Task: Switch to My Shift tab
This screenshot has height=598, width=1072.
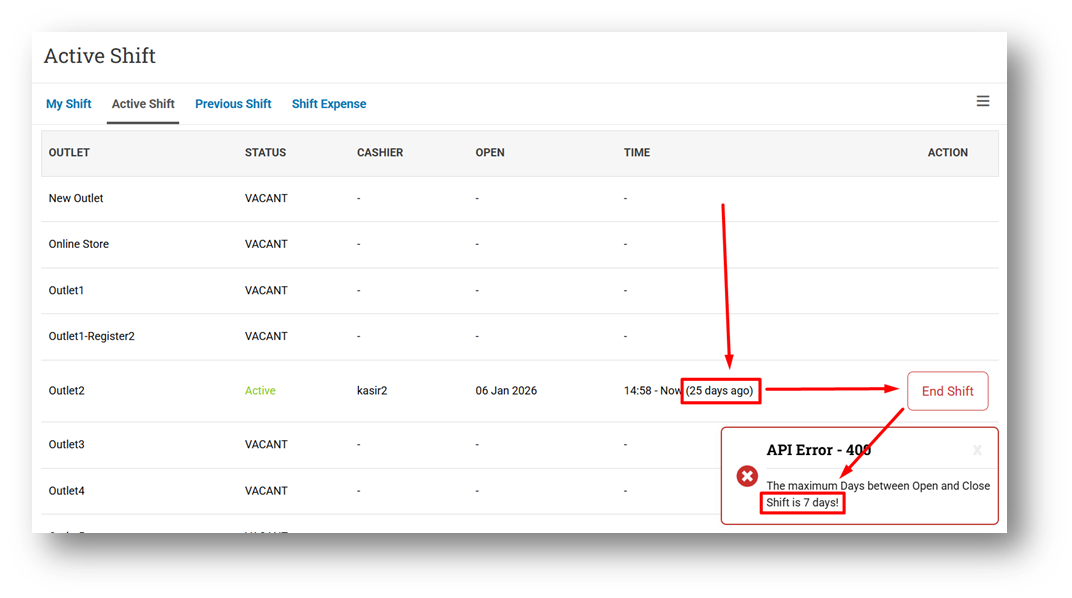Action: pos(68,104)
